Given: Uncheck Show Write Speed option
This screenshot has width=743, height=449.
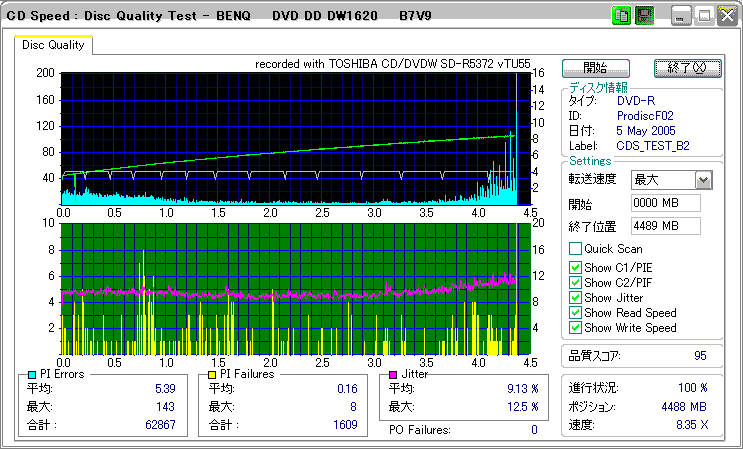Looking at the screenshot, I should coord(575,328).
